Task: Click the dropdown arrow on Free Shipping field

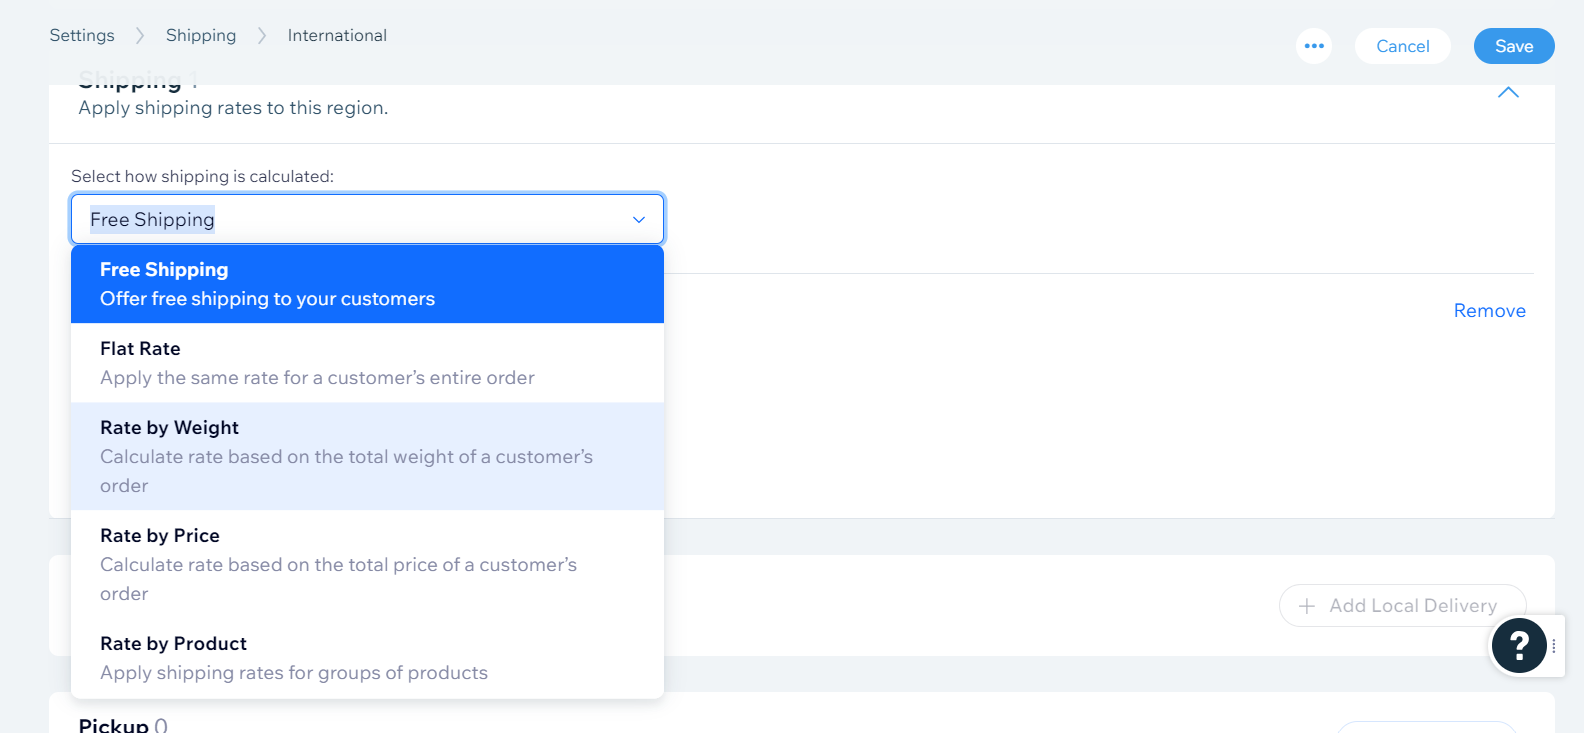Action: pos(638,219)
